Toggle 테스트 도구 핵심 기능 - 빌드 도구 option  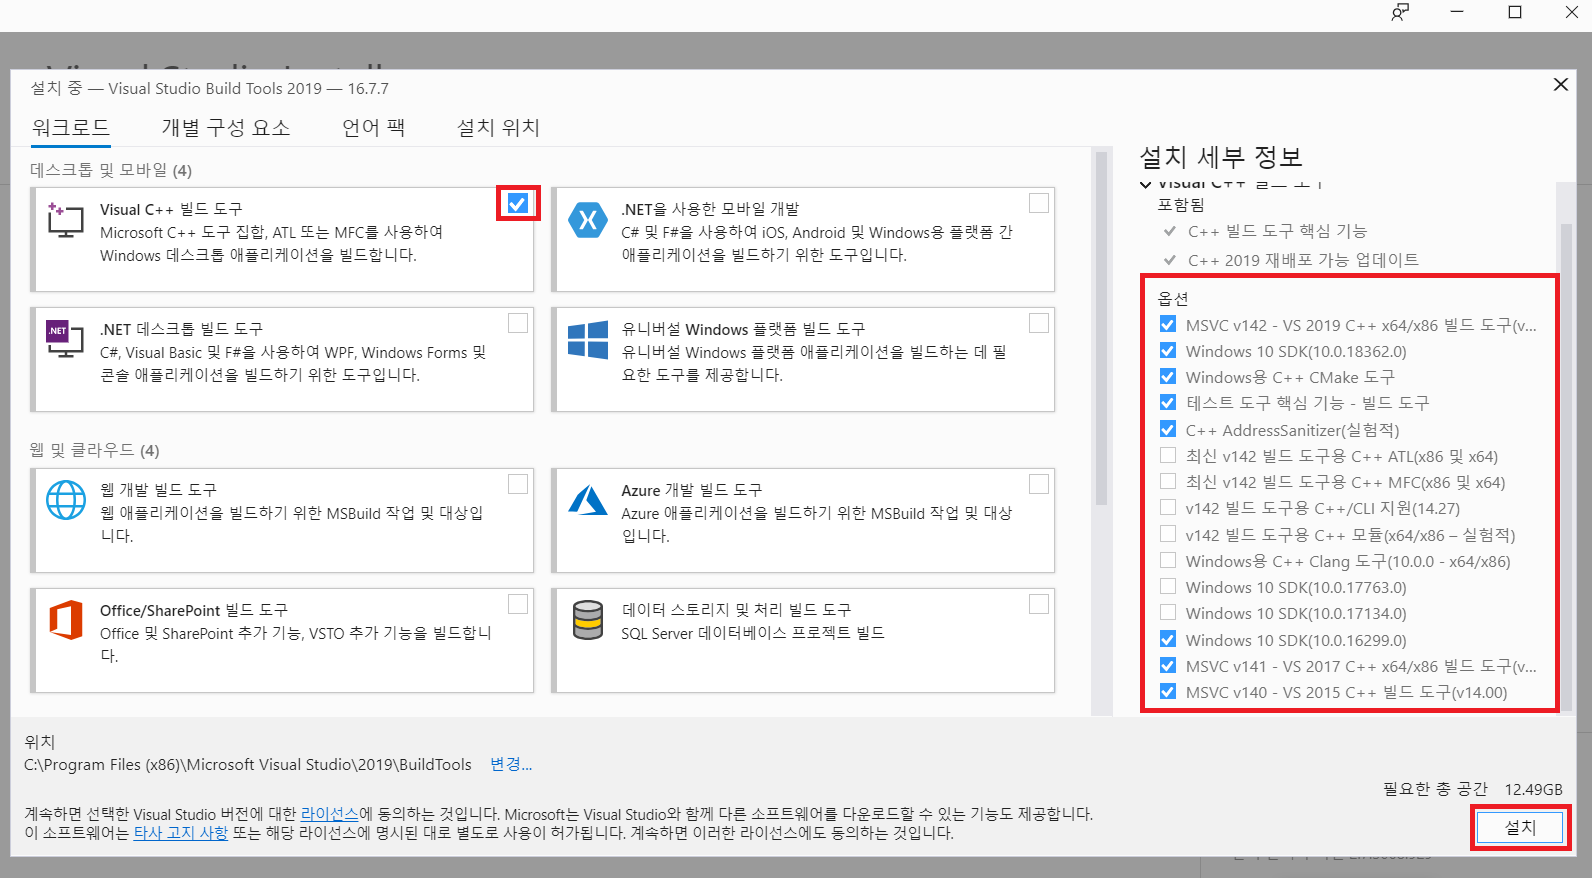(1168, 402)
